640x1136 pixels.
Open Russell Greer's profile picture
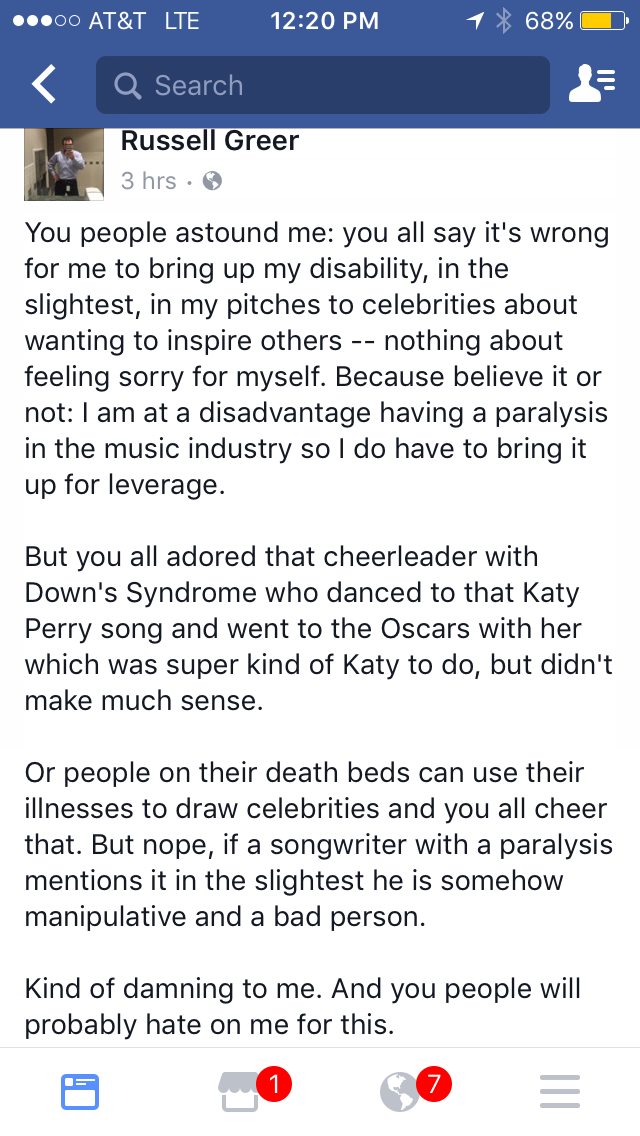coord(64,164)
